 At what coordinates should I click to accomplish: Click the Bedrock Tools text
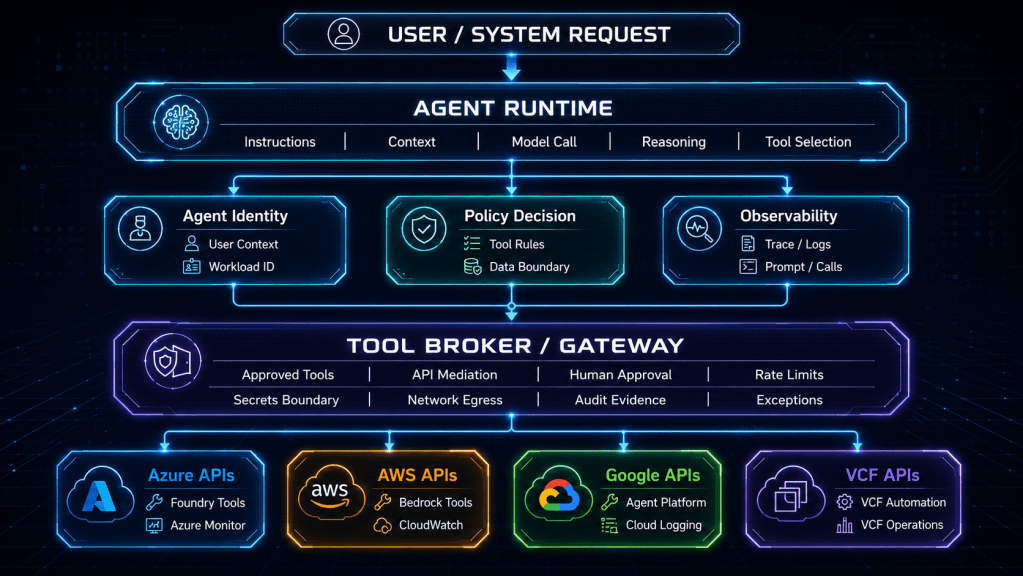pos(435,502)
